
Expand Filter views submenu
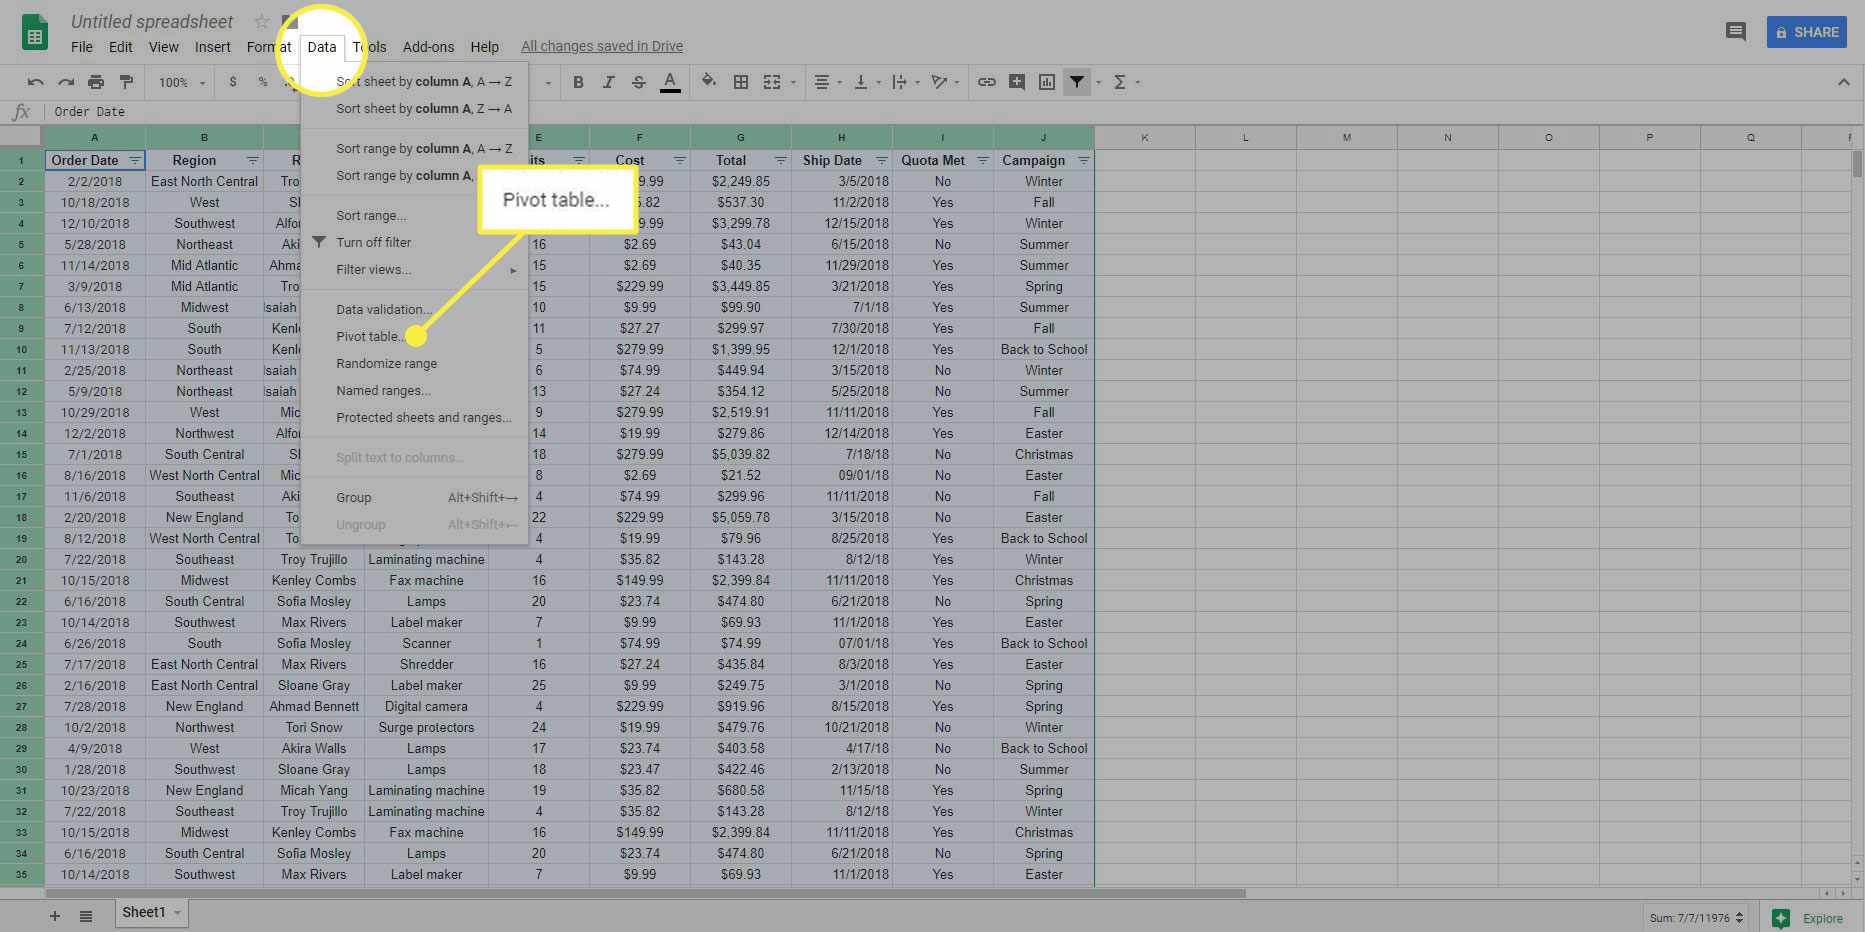[414, 270]
